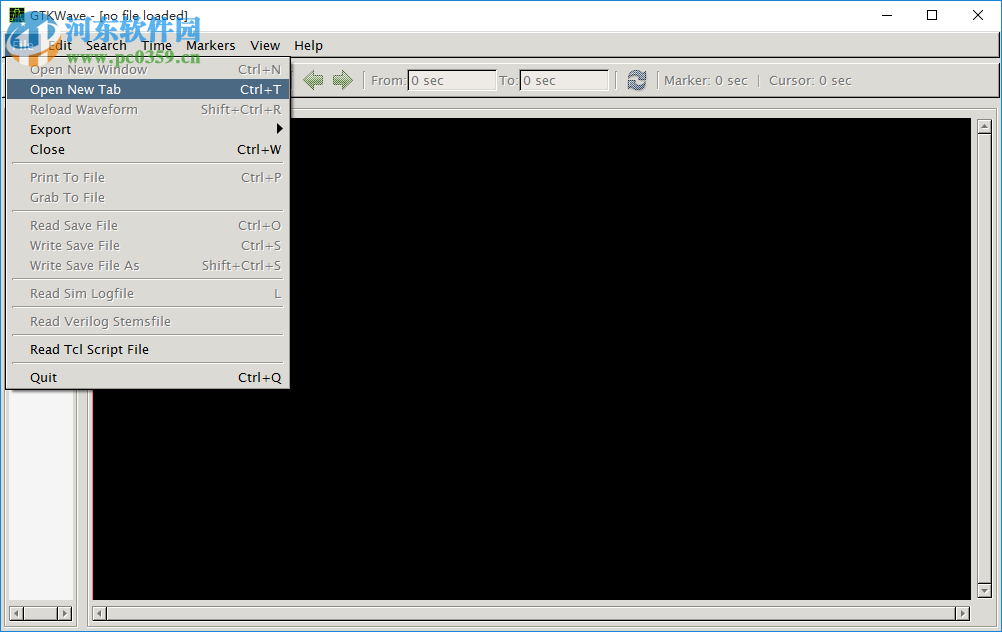Viewport: 1002px width, 632px height.
Task: Choose Write Save File As entry
Action: pos(148,265)
